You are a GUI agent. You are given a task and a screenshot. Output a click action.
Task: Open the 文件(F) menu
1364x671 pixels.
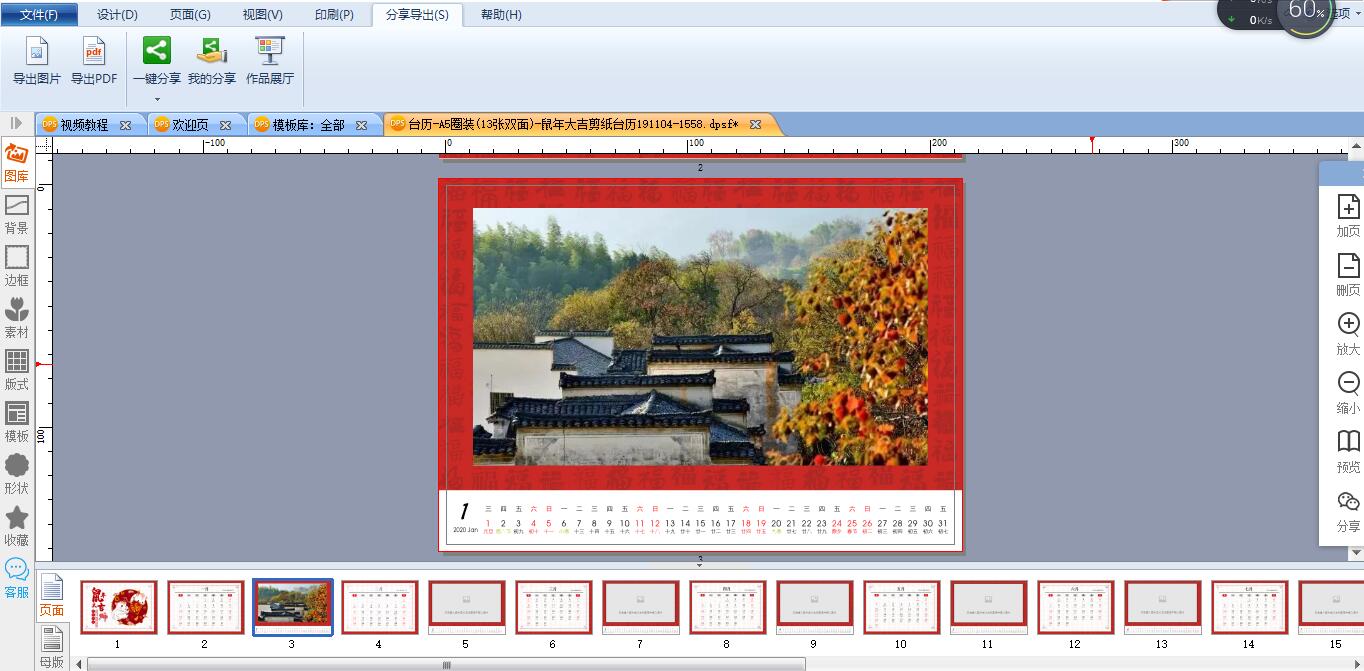point(38,14)
